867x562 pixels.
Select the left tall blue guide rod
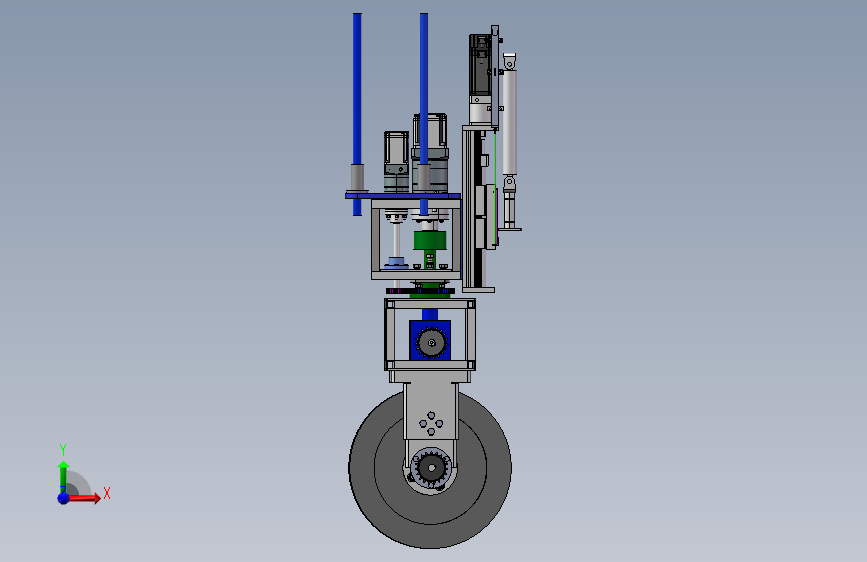click(x=357, y=89)
